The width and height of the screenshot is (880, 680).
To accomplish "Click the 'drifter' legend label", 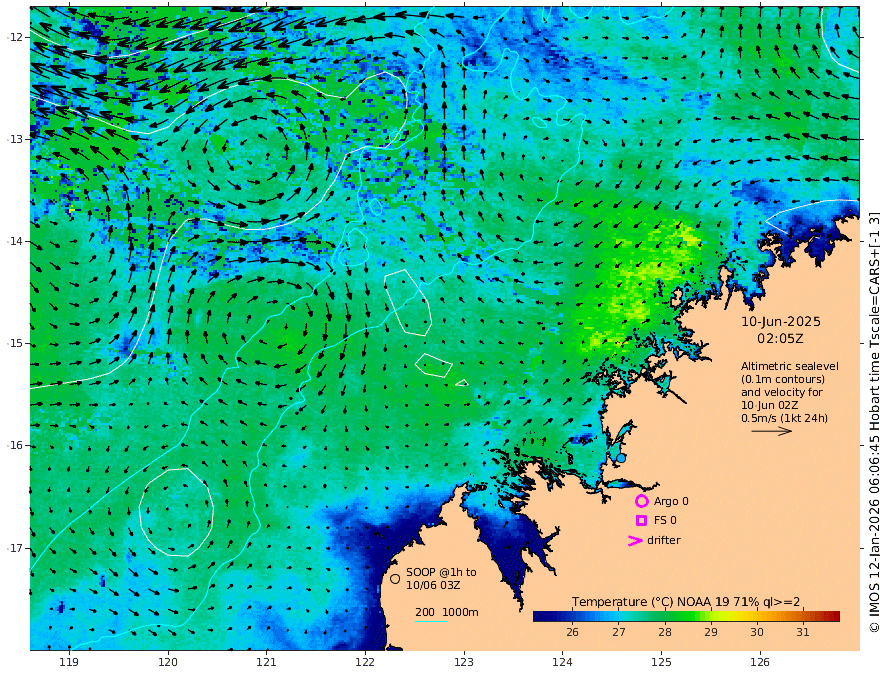I will point(663,540).
